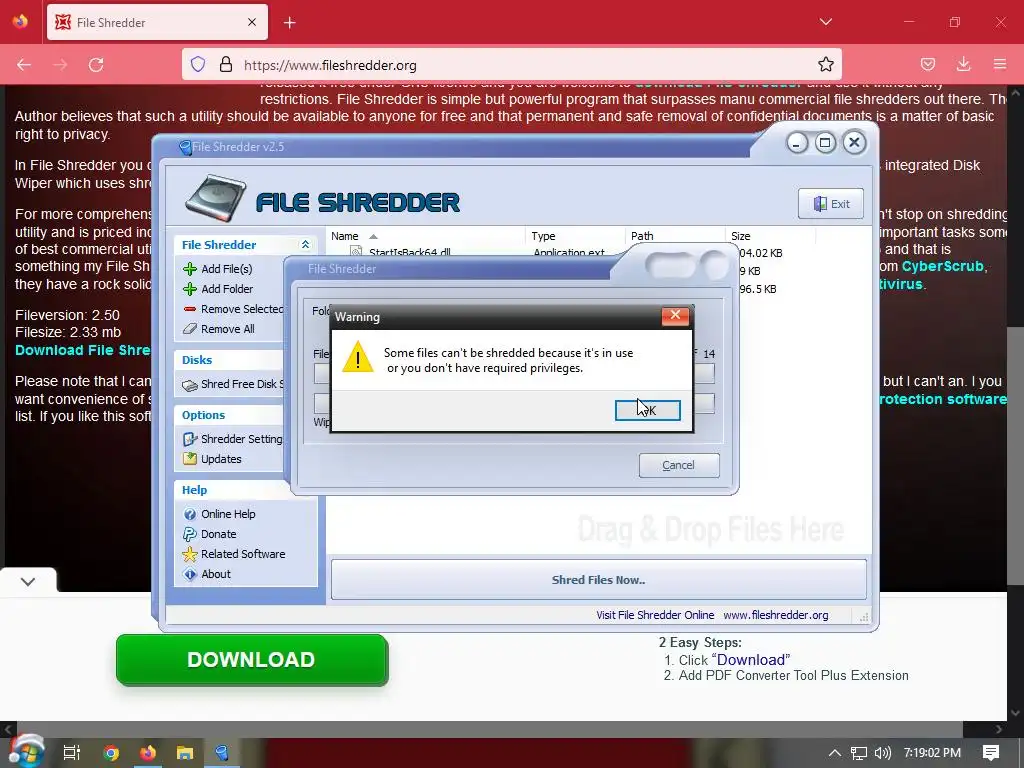This screenshot has height=768, width=1024.
Task: Click the tracking protection shield icon
Action: pos(198,65)
